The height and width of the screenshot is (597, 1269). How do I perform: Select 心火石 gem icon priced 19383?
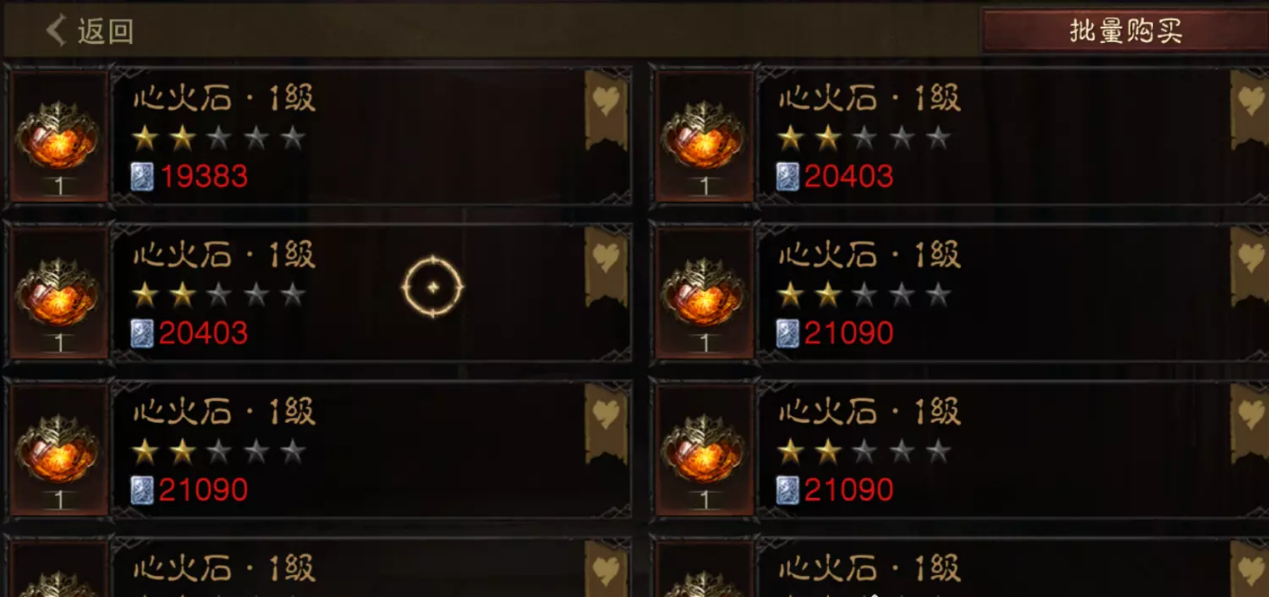point(58,136)
